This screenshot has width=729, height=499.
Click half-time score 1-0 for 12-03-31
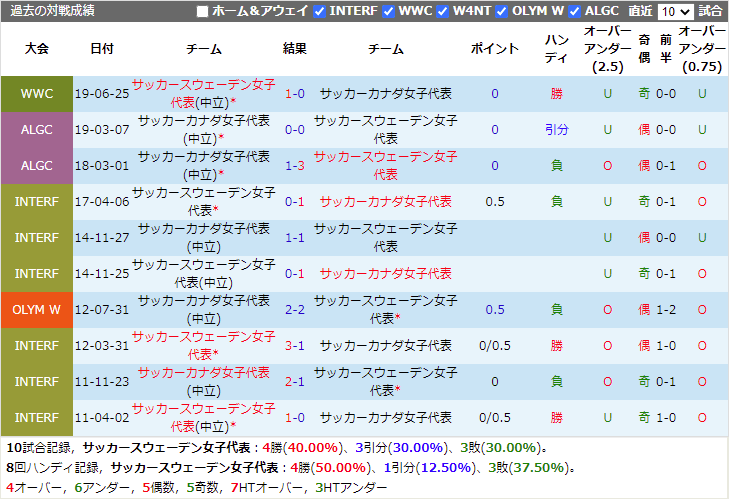pyautogui.click(x=666, y=346)
